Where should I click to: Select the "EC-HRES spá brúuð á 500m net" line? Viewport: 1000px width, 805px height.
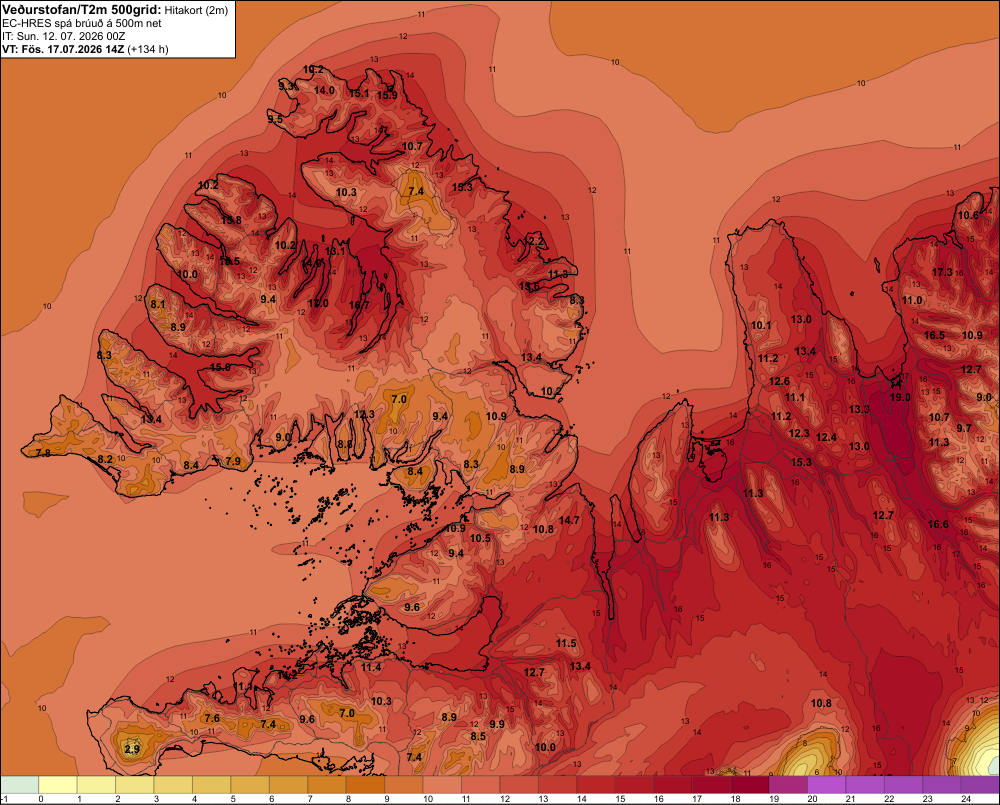(82, 24)
